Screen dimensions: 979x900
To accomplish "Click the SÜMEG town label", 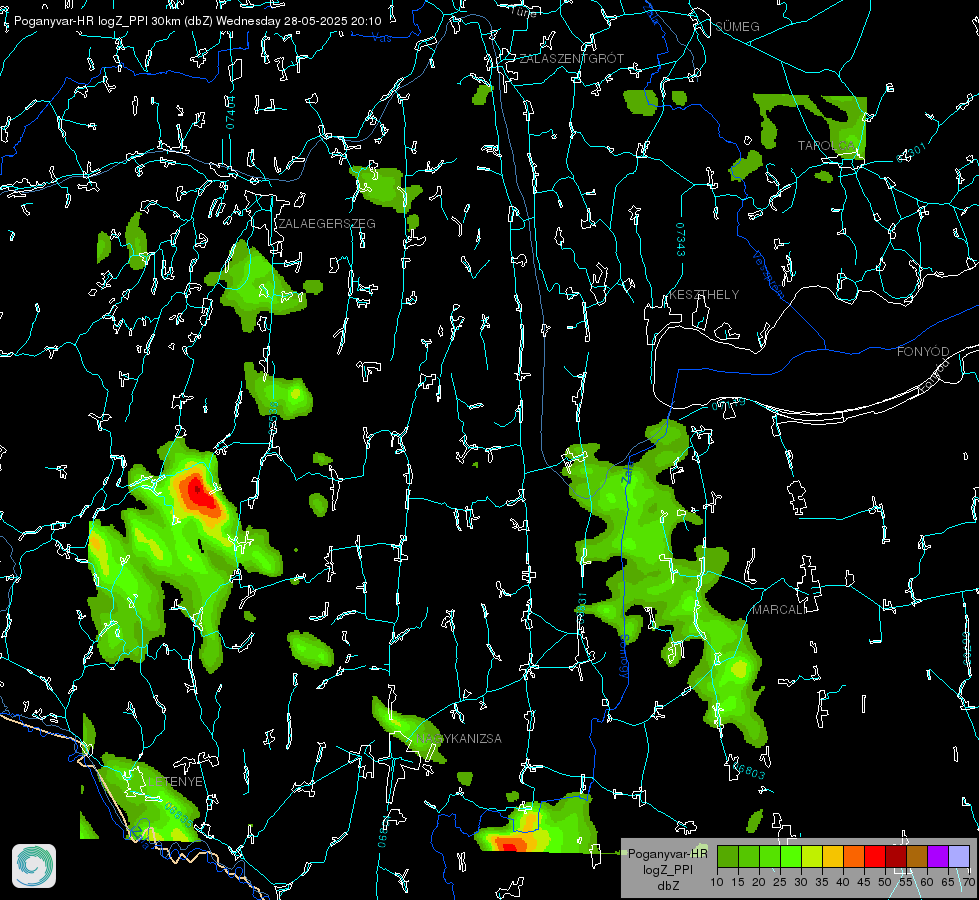I will (737, 26).
